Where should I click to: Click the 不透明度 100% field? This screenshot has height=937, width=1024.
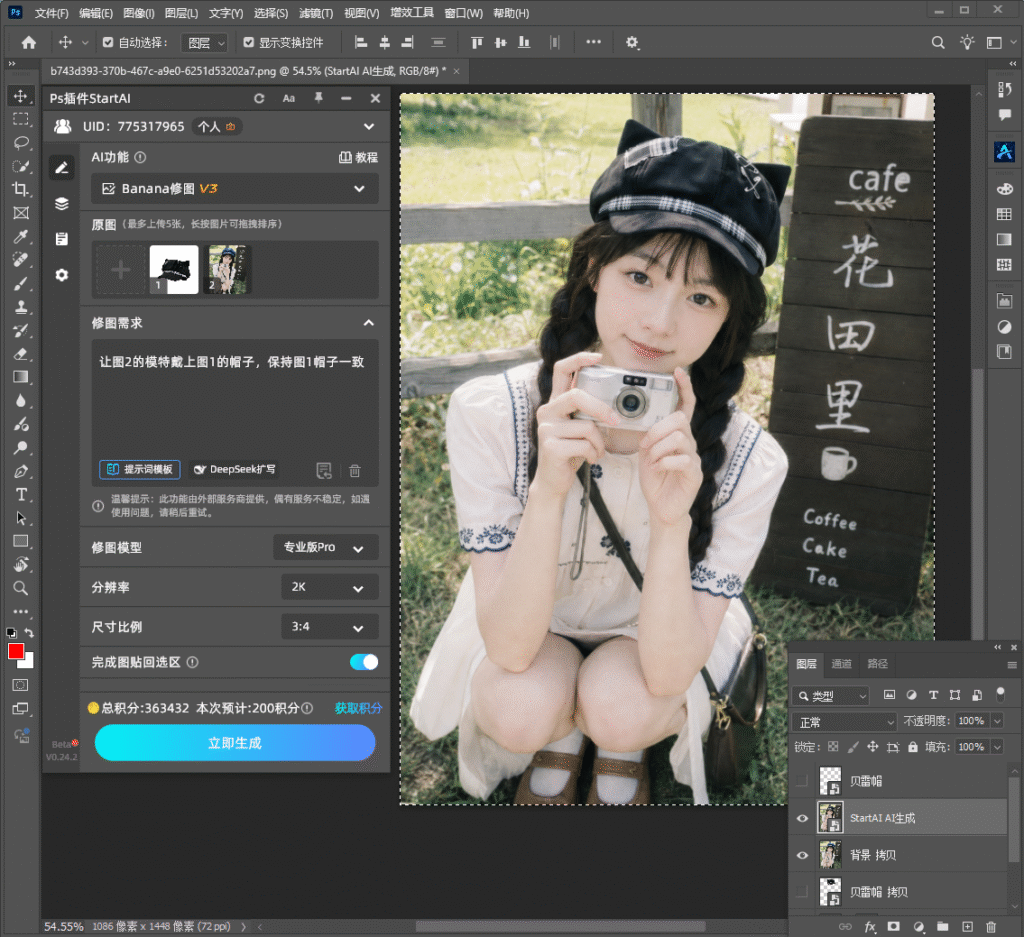pos(972,721)
